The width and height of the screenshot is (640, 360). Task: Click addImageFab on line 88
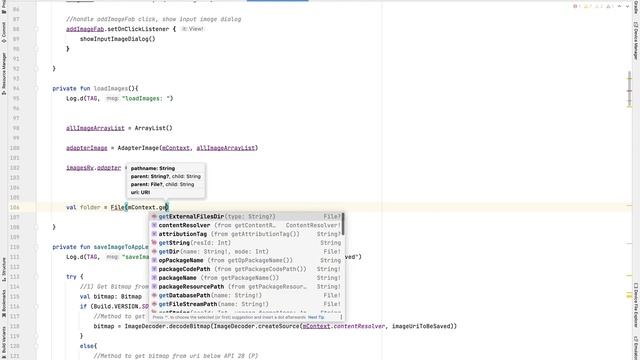tap(85, 29)
